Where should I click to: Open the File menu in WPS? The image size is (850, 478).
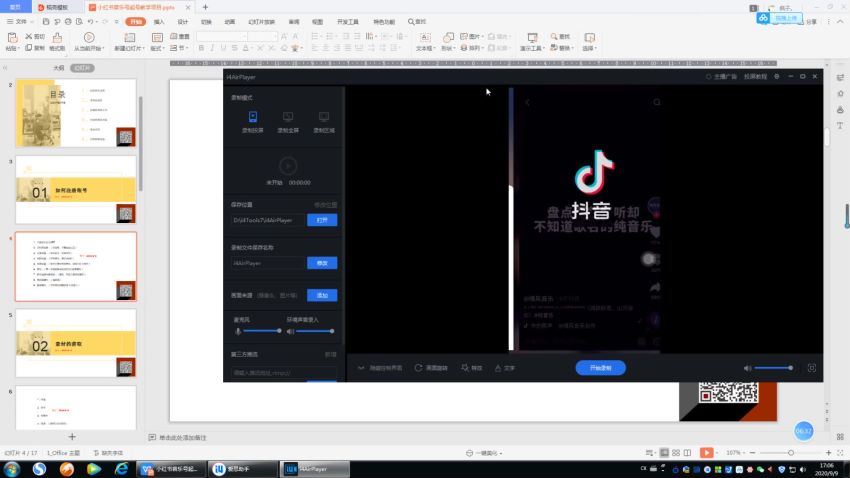18,22
